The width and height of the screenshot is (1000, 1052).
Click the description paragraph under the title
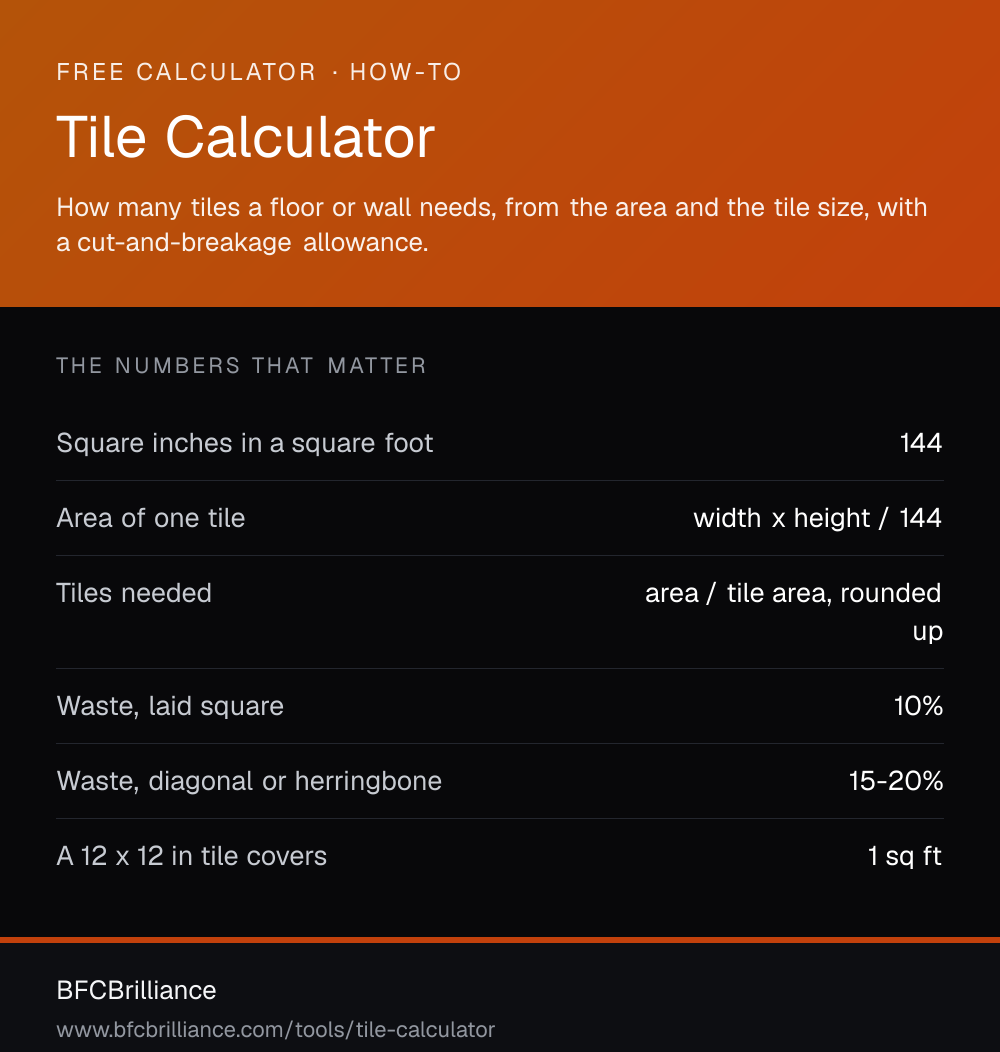coord(492,225)
